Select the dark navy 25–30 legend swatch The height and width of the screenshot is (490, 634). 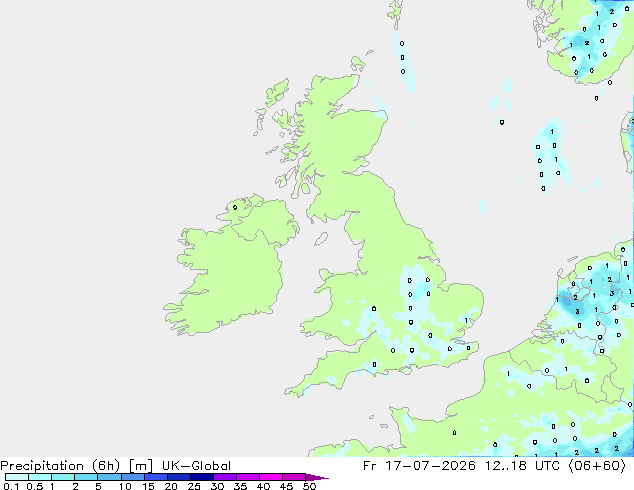pyautogui.click(x=202, y=477)
